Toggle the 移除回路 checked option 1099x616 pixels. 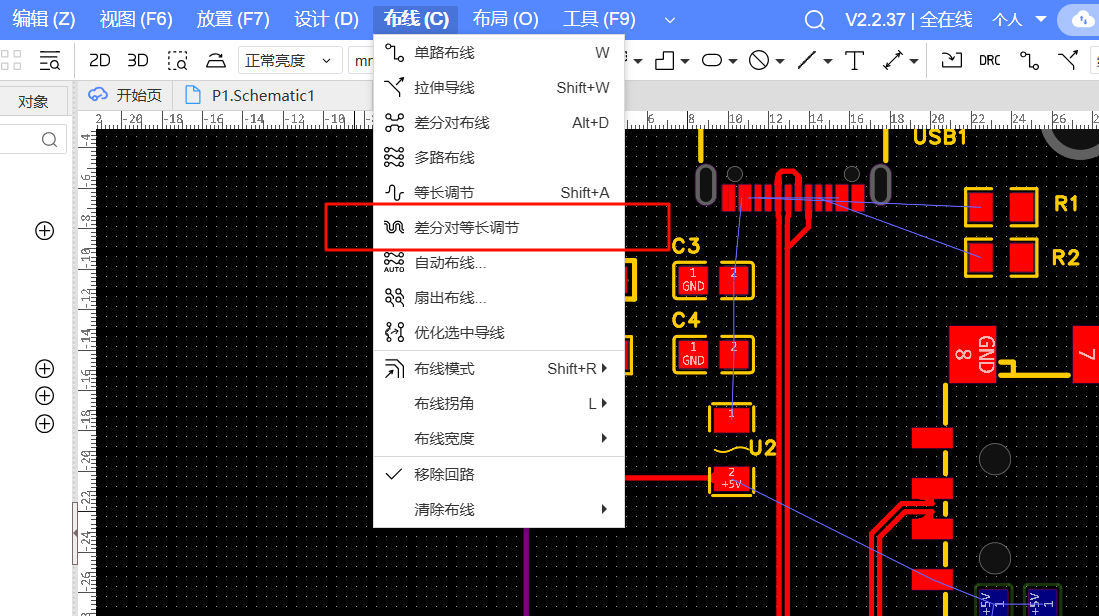[498, 474]
